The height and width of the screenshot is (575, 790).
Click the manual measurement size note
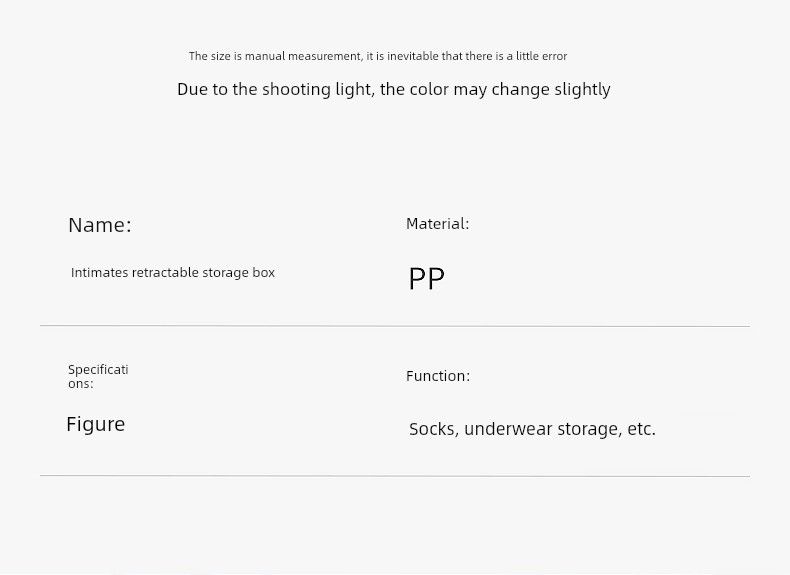[378, 56]
